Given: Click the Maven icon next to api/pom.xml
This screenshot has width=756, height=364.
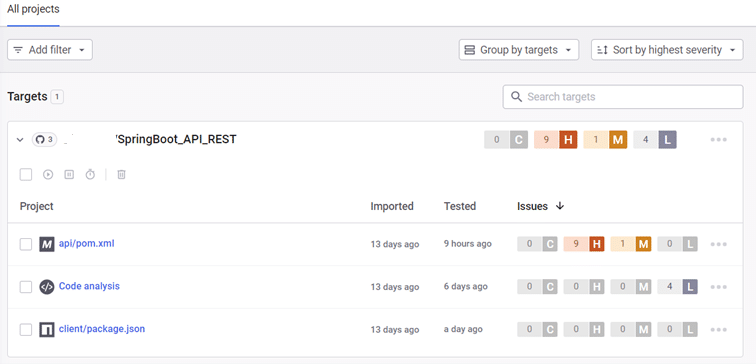Looking at the screenshot, I should 47,244.
